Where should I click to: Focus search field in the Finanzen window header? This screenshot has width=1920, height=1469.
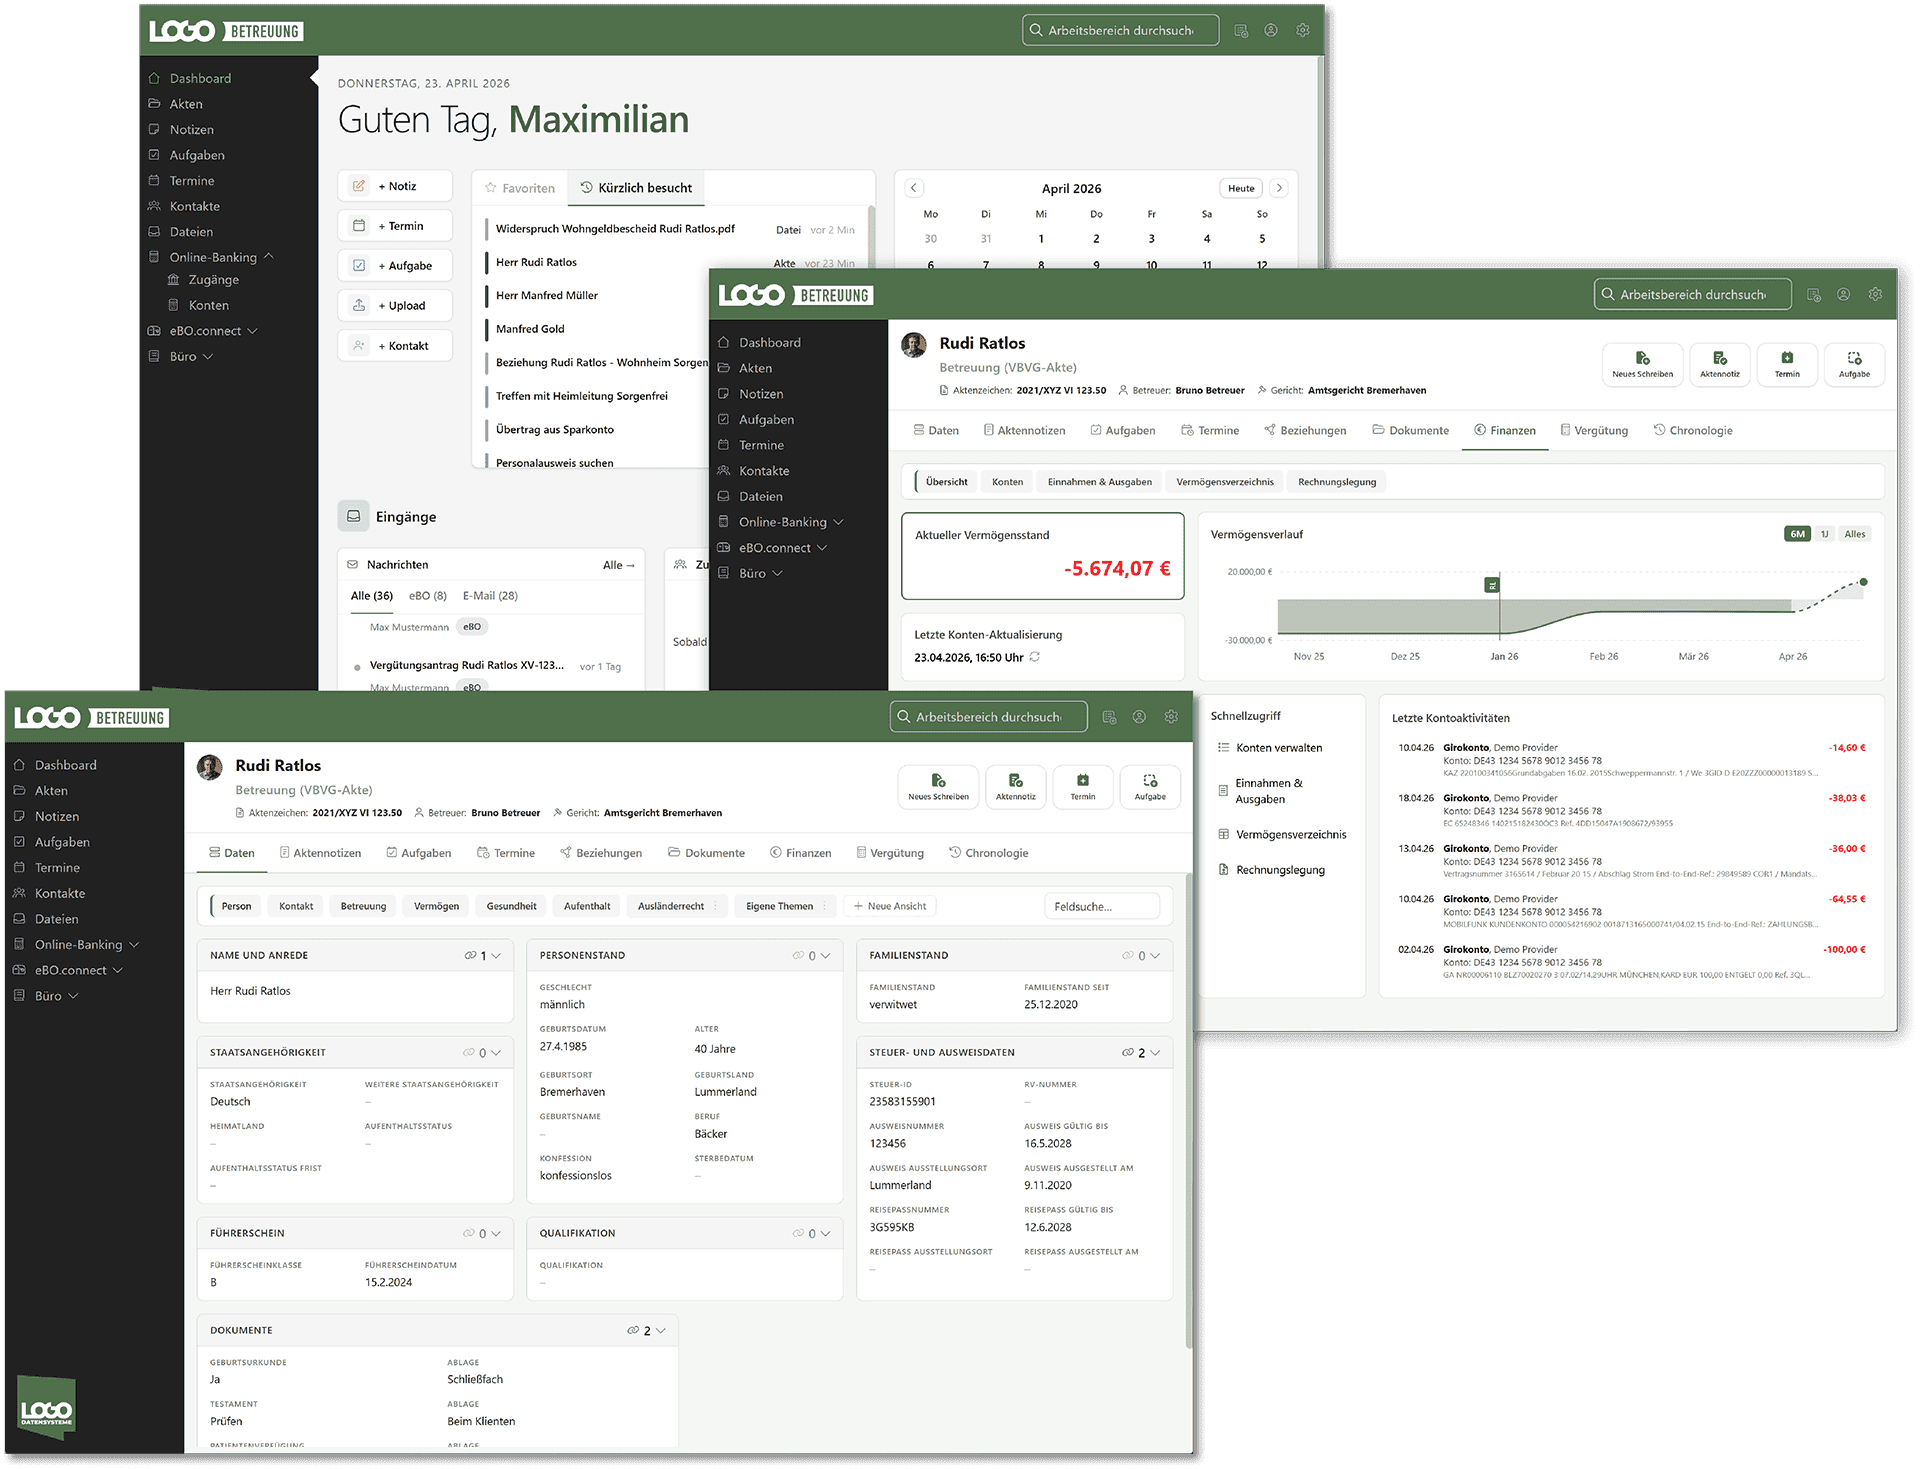point(1692,294)
